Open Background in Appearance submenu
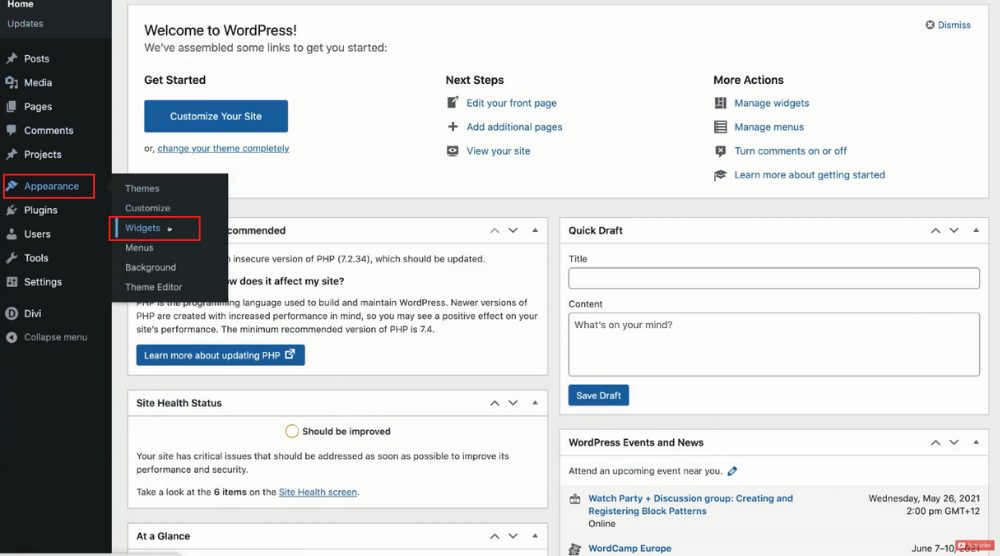The image size is (1000, 556). pyautogui.click(x=151, y=267)
